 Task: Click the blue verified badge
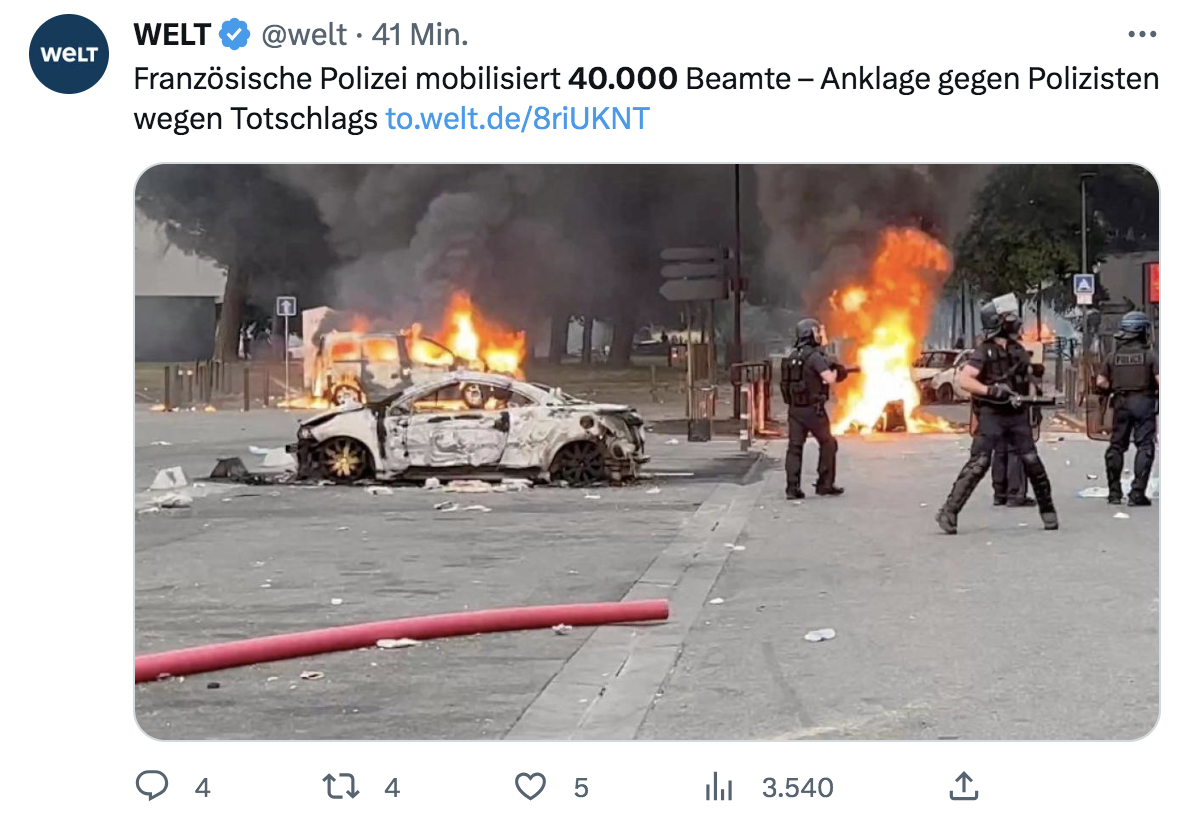[x=235, y=35]
